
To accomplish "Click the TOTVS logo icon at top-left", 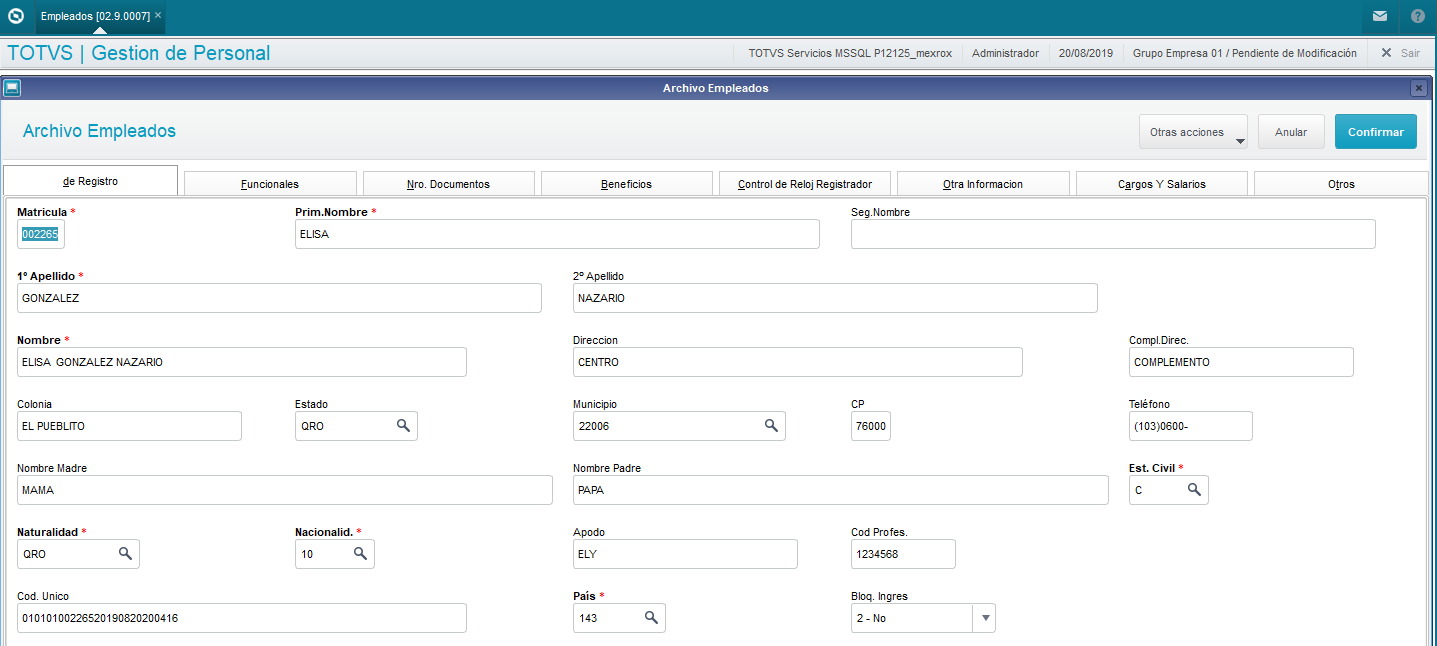I will (x=15, y=16).
